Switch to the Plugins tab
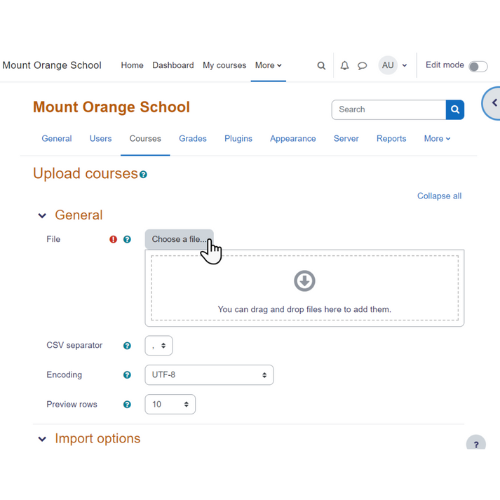 [x=238, y=139]
